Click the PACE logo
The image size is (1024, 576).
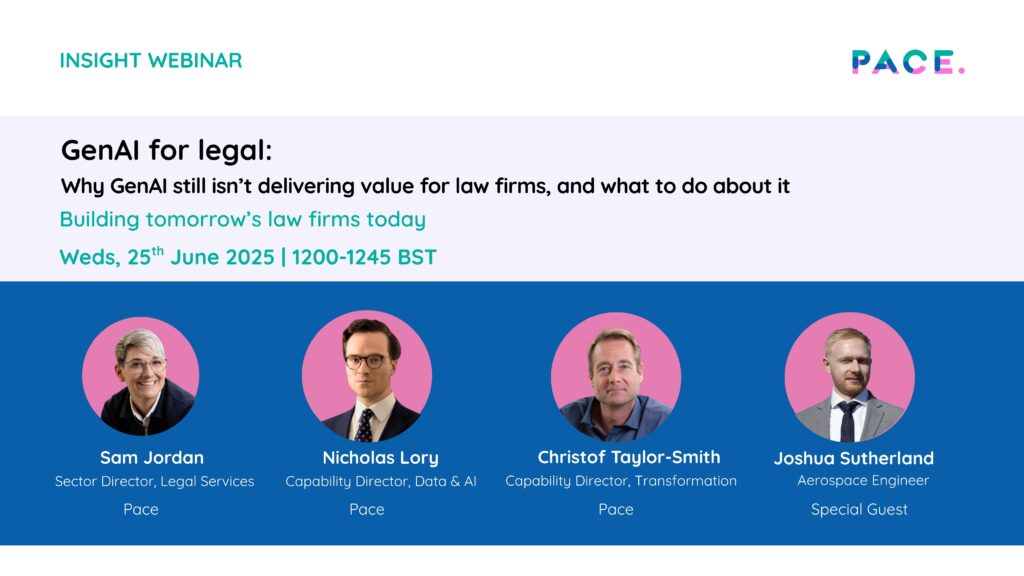[908, 62]
